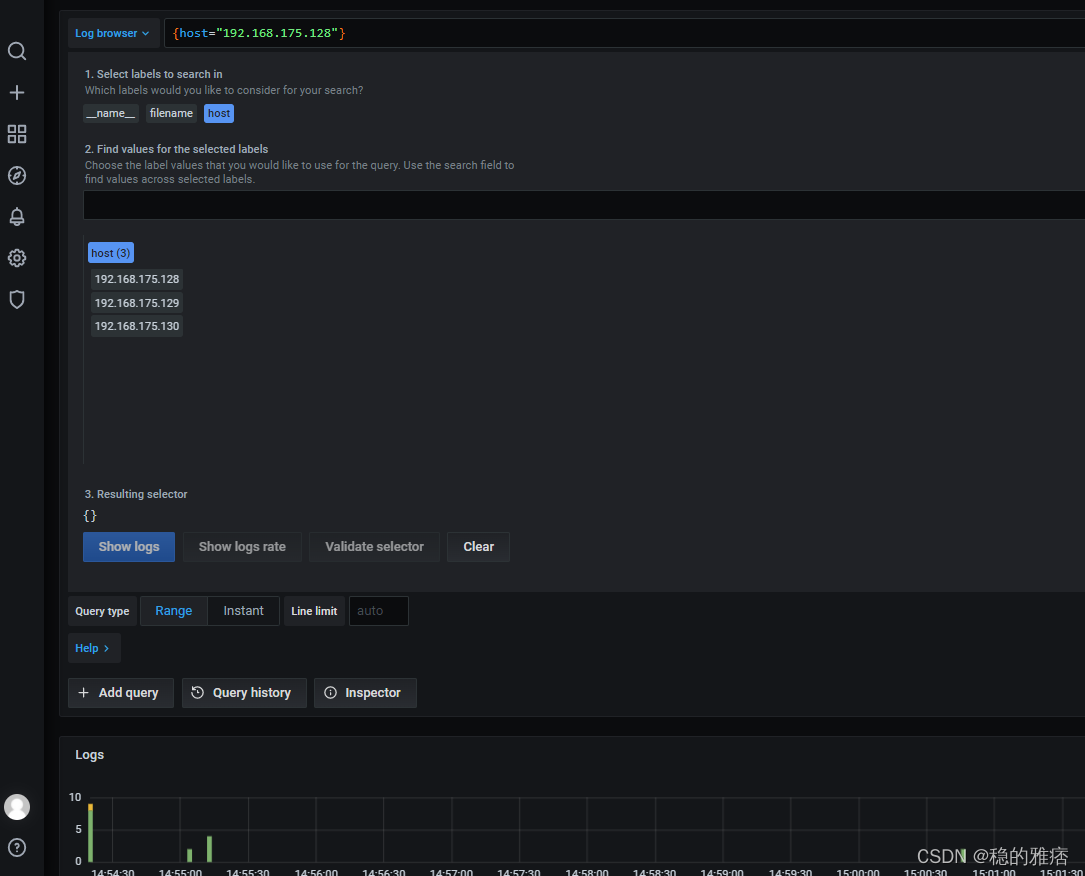Click the Logs panel title
The height and width of the screenshot is (876, 1085).
(89, 755)
